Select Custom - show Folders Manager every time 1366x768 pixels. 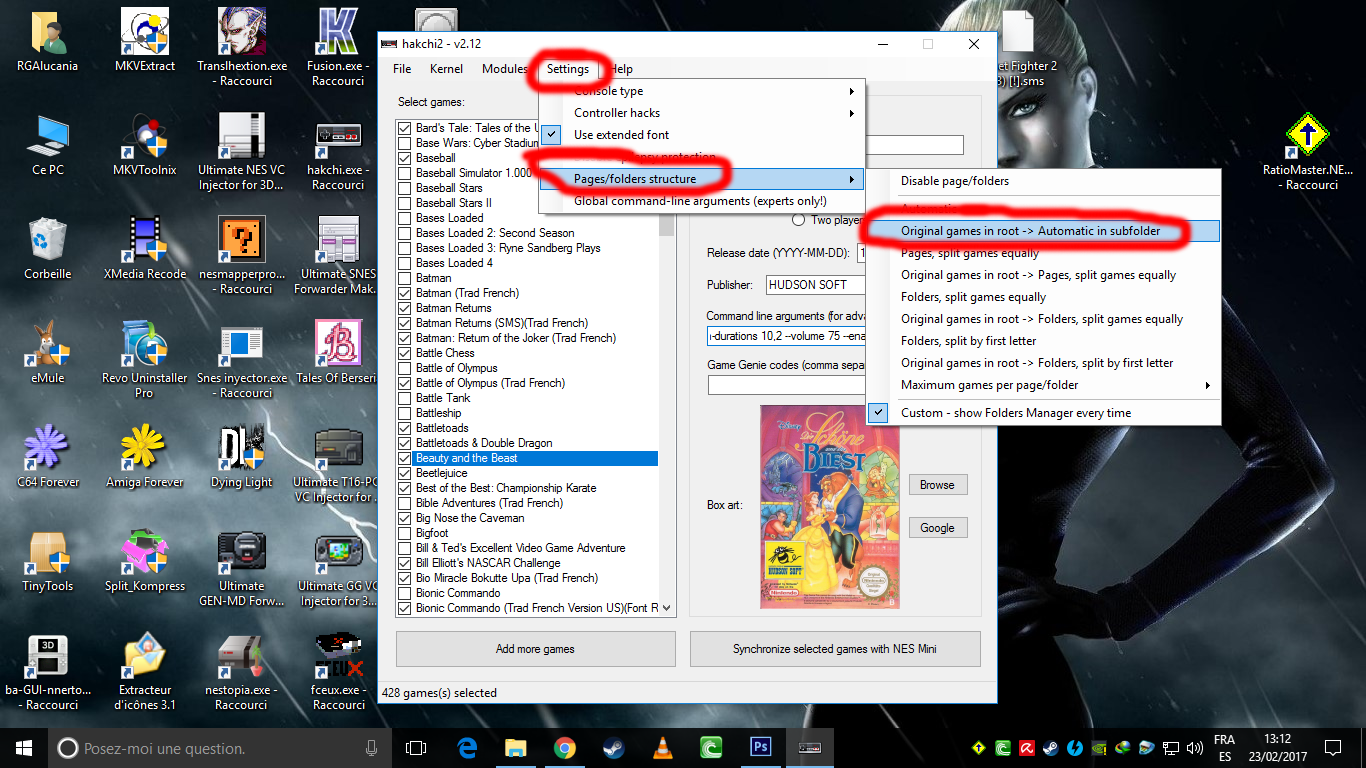tap(1043, 413)
